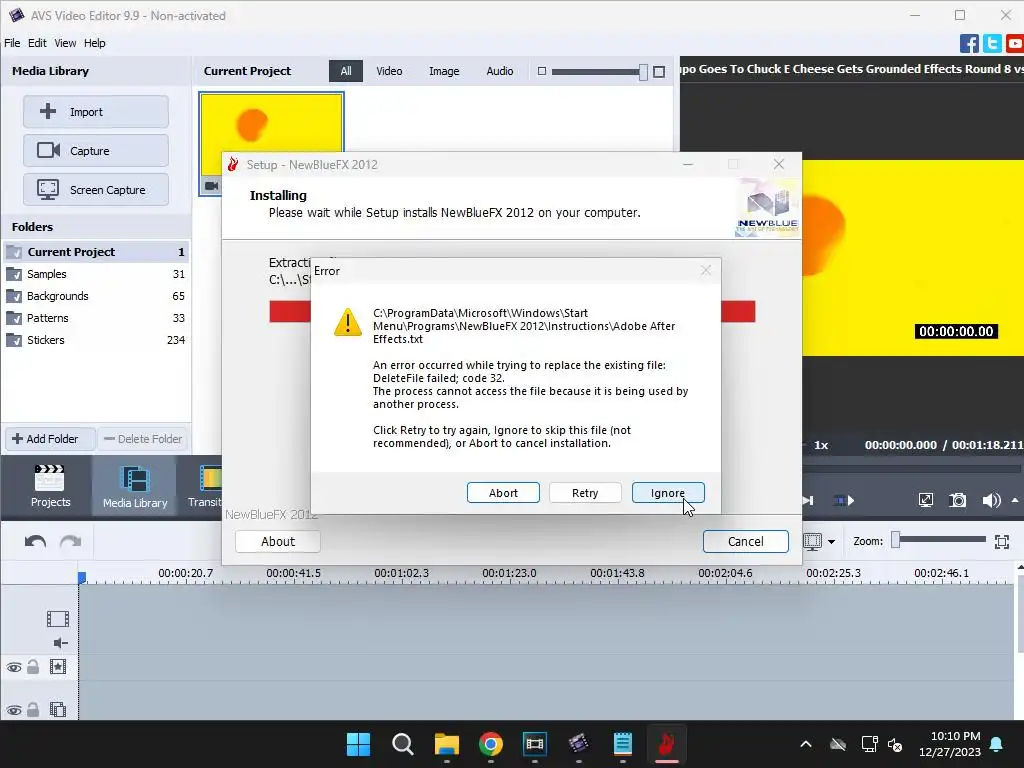This screenshot has width=1024, height=768.
Task: Click the Add Folder button
Action: pyautogui.click(x=50, y=439)
